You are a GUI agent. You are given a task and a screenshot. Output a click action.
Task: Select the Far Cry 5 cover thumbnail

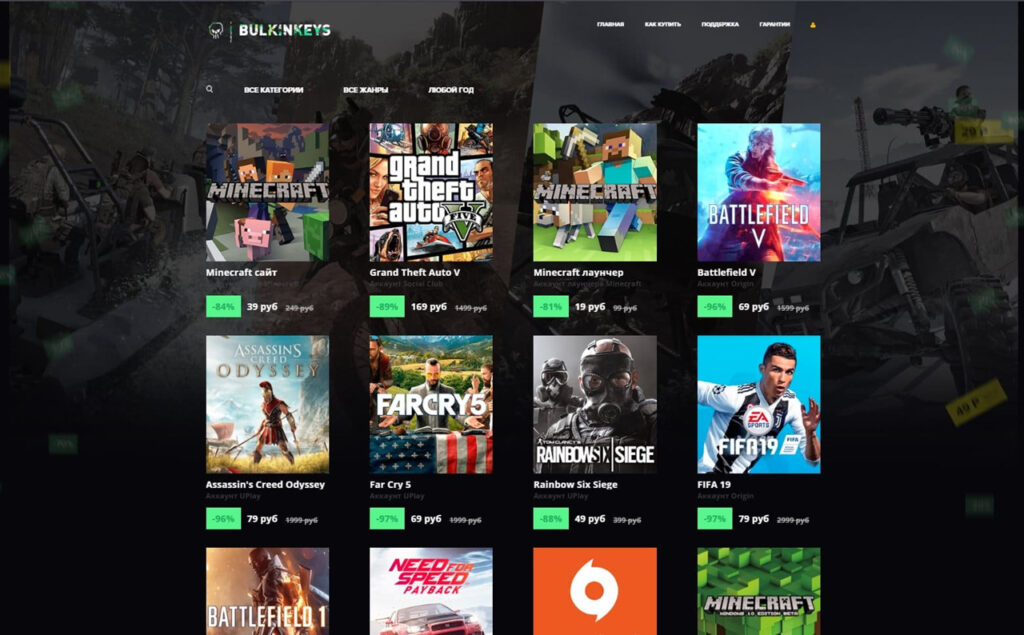(x=431, y=404)
